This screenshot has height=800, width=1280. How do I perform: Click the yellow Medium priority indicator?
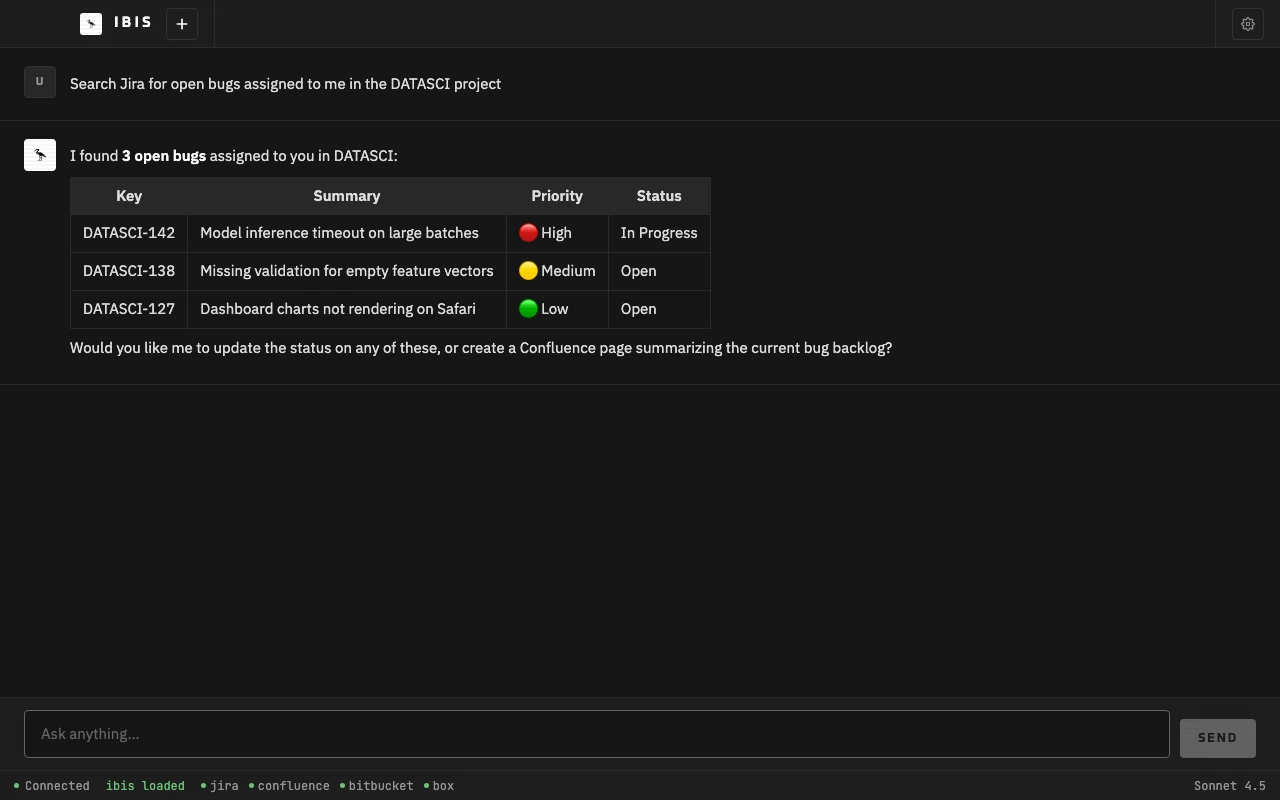[x=528, y=271]
